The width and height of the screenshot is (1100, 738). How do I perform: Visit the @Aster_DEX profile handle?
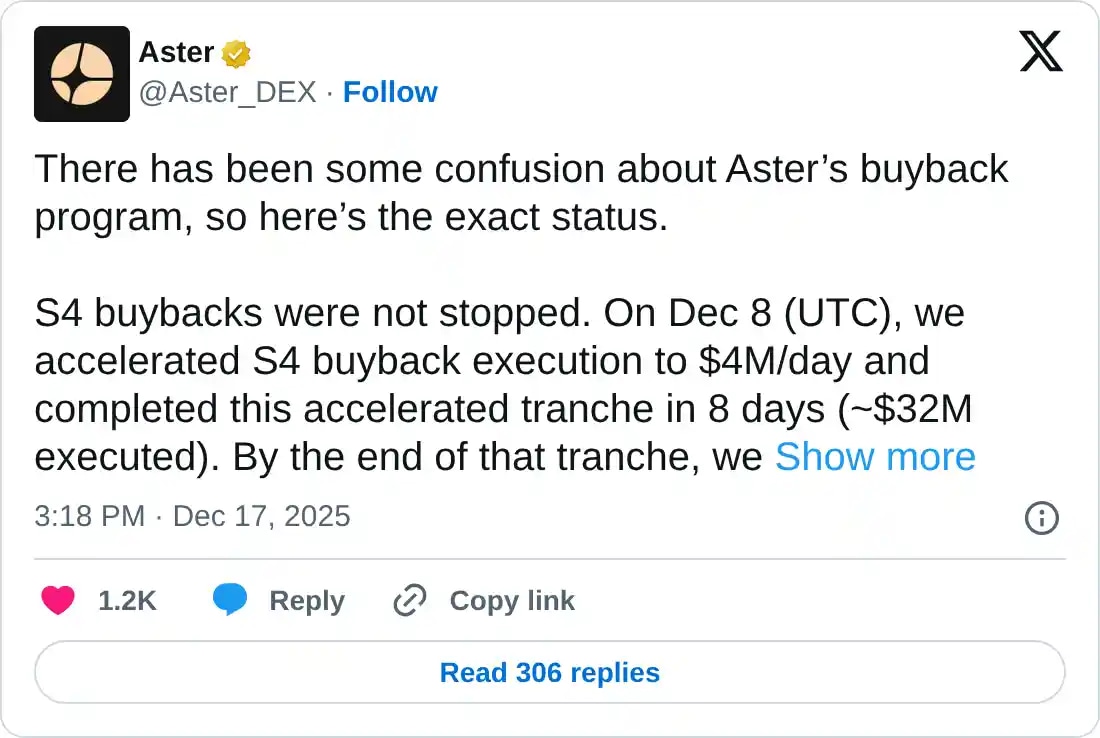tap(225, 92)
